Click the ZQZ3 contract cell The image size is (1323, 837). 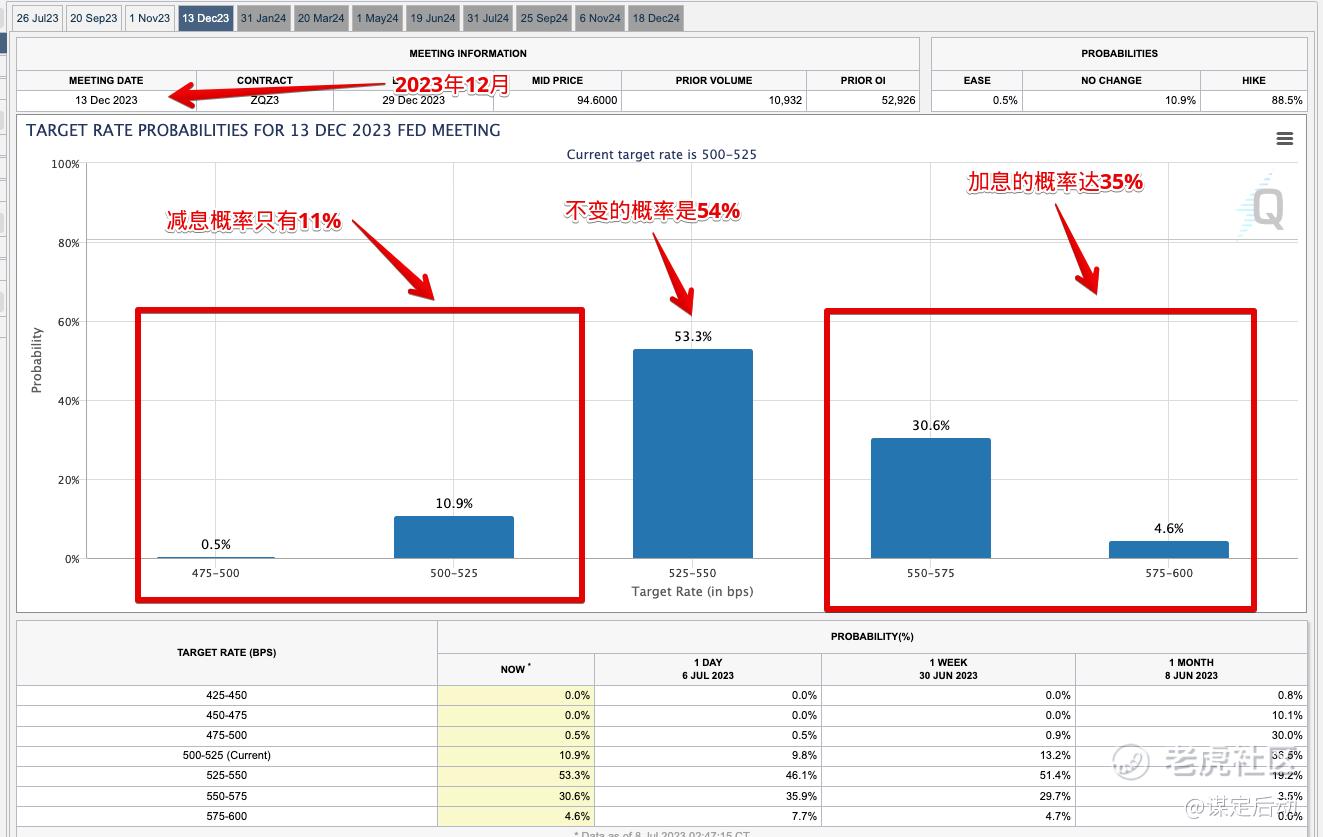[265, 100]
